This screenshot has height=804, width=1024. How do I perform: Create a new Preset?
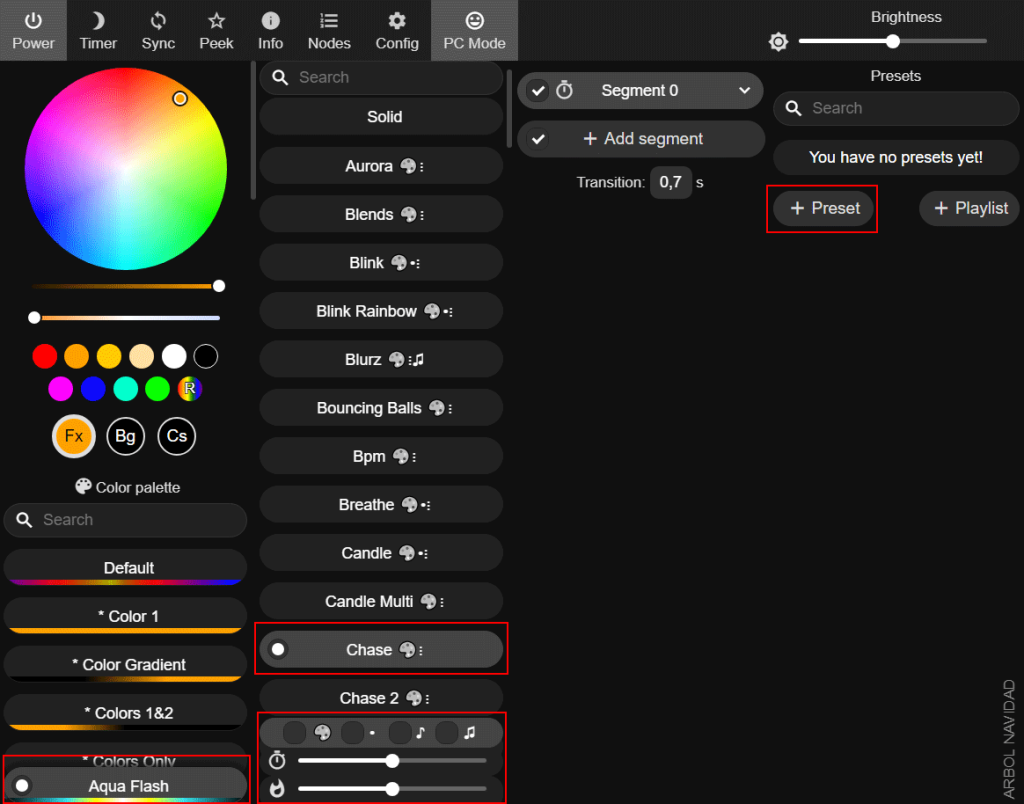[824, 208]
